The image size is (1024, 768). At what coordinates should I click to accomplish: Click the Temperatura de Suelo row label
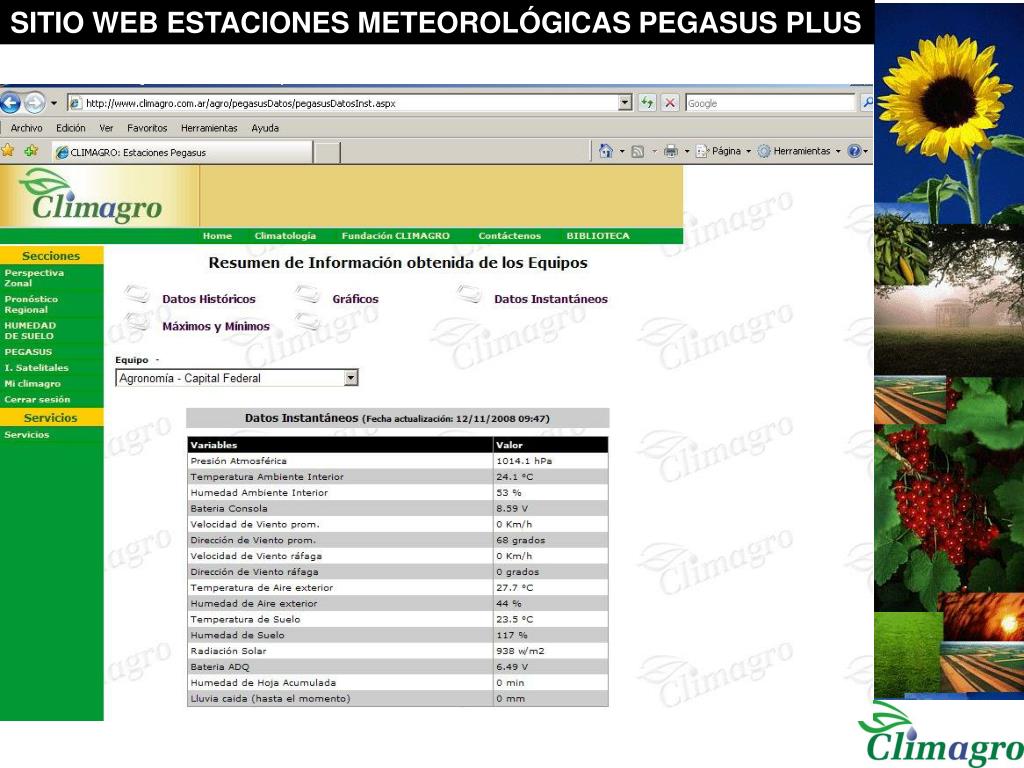[246, 619]
